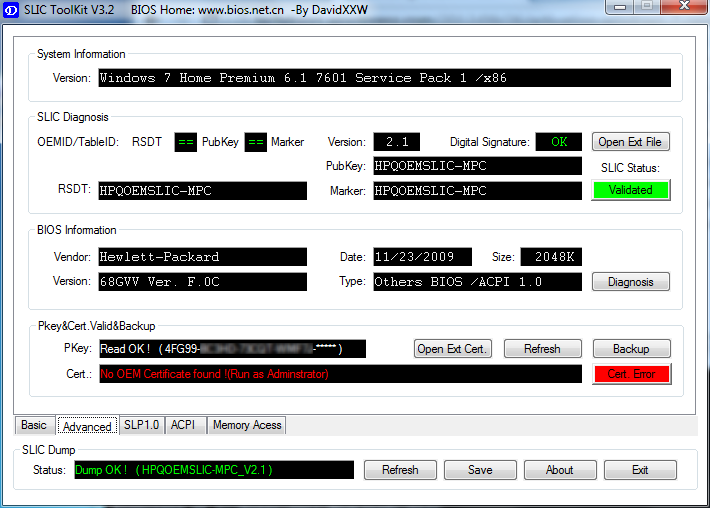Screen dimensions: 710x508
Task: Click the PubKey field showing HPQOEMSLIC-MPC
Action: (477, 166)
